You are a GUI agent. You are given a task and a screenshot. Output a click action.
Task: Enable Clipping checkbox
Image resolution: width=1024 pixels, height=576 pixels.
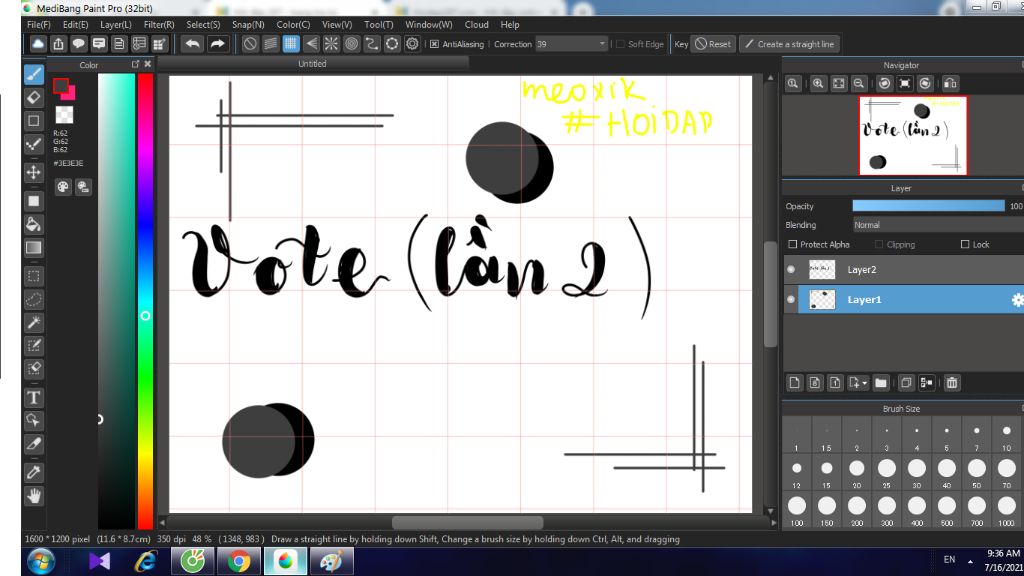[x=879, y=244]
